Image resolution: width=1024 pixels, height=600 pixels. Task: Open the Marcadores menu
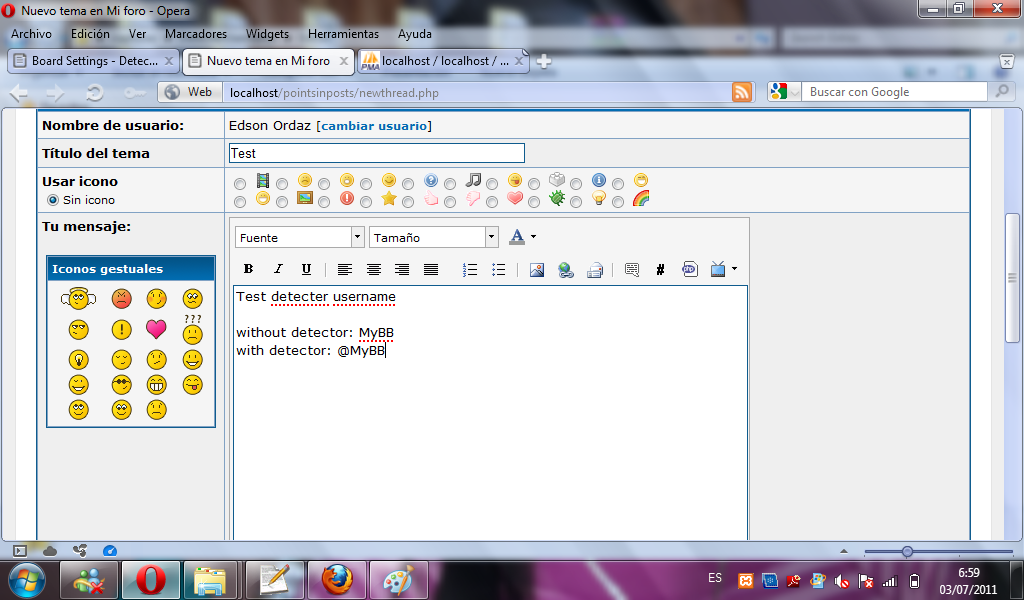pos(195,33)
